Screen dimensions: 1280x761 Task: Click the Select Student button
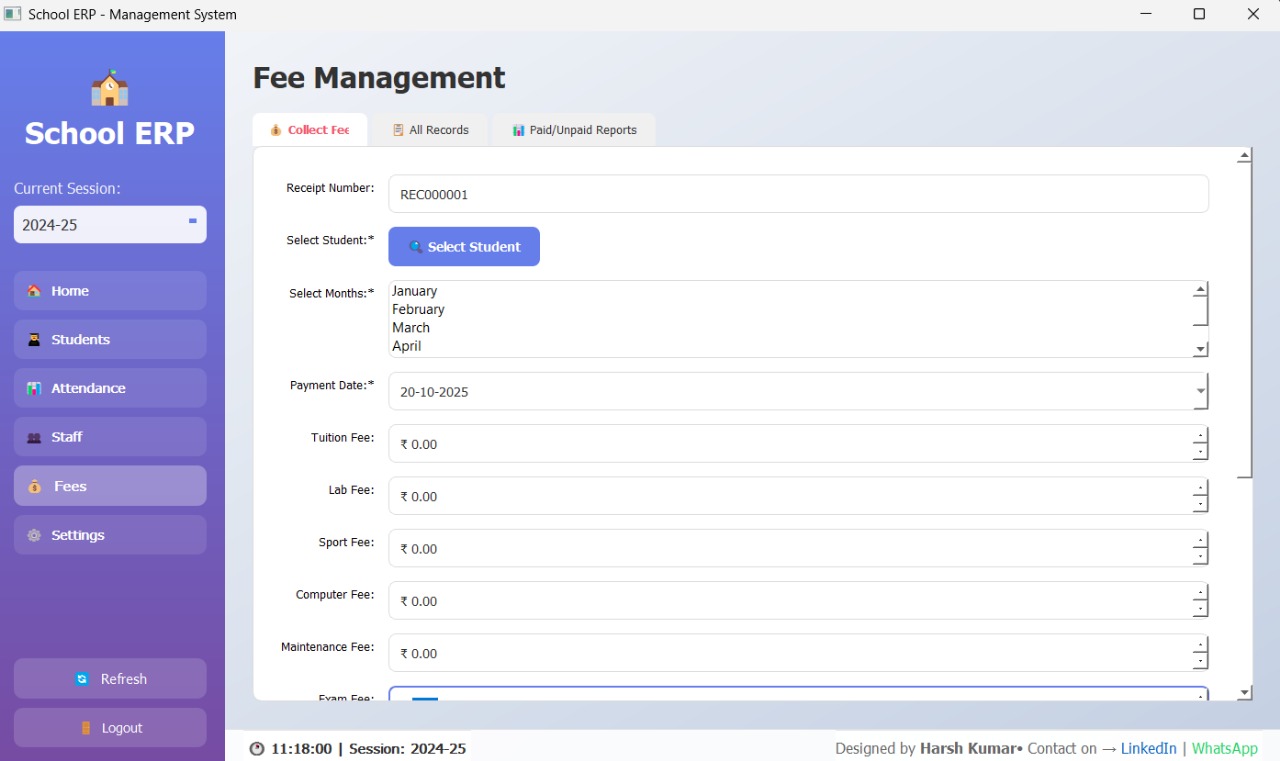coord(464,247)
